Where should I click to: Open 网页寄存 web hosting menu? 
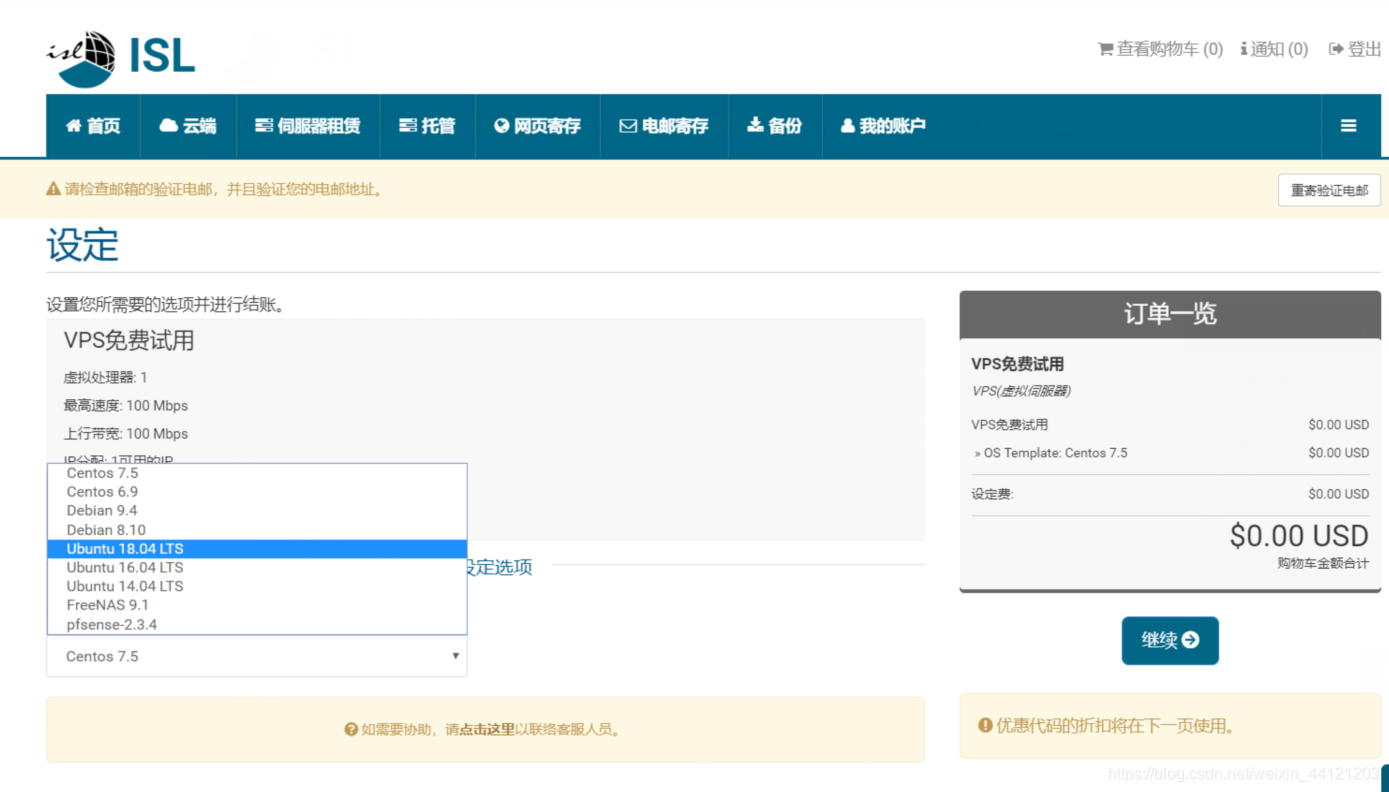537,126
